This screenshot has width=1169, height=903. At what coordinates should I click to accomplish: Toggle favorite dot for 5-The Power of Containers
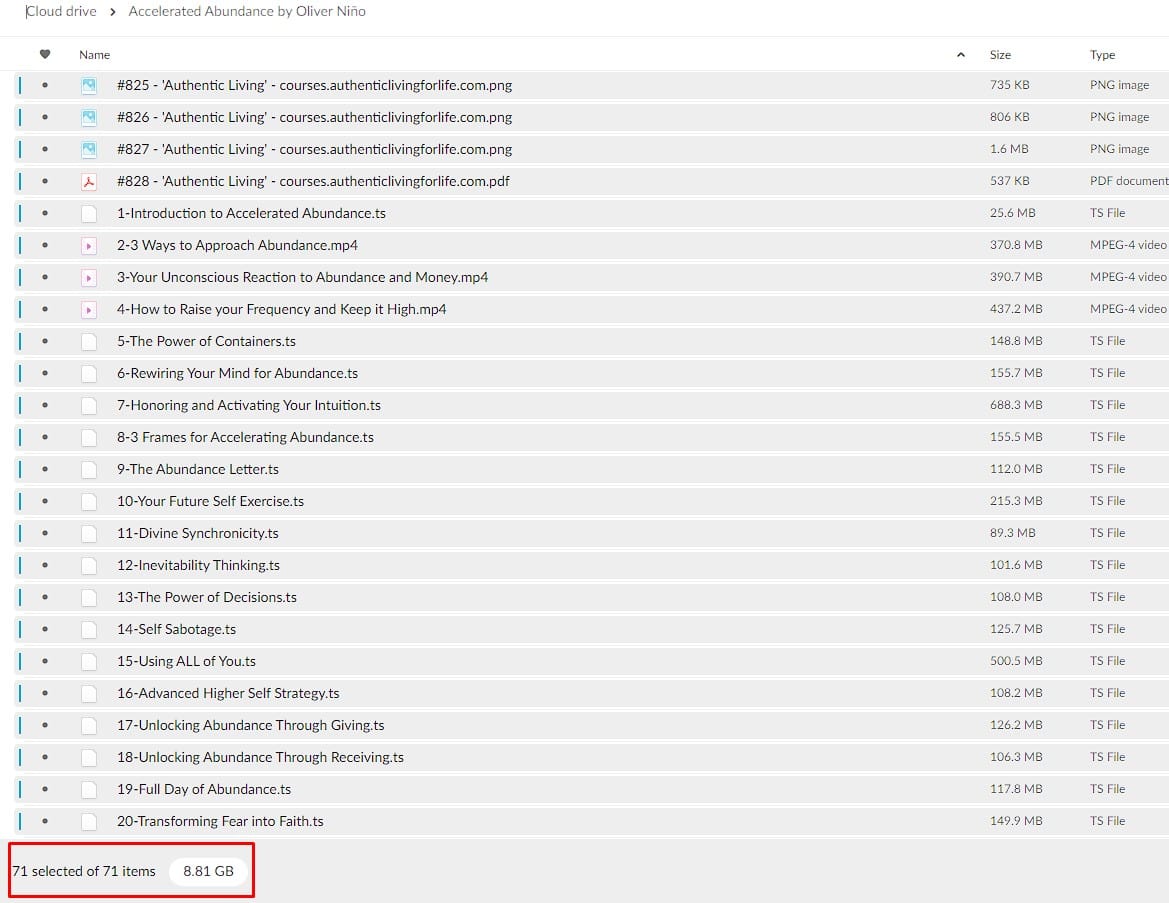44,341
